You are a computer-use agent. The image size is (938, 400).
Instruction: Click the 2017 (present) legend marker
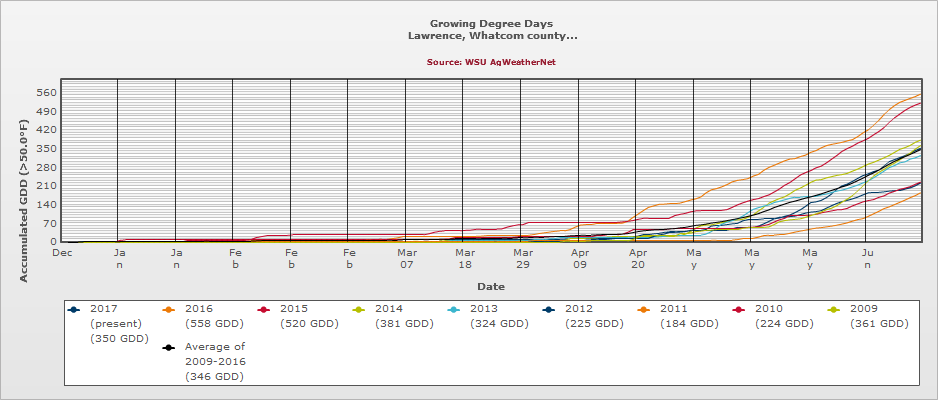tap(73, 310)
